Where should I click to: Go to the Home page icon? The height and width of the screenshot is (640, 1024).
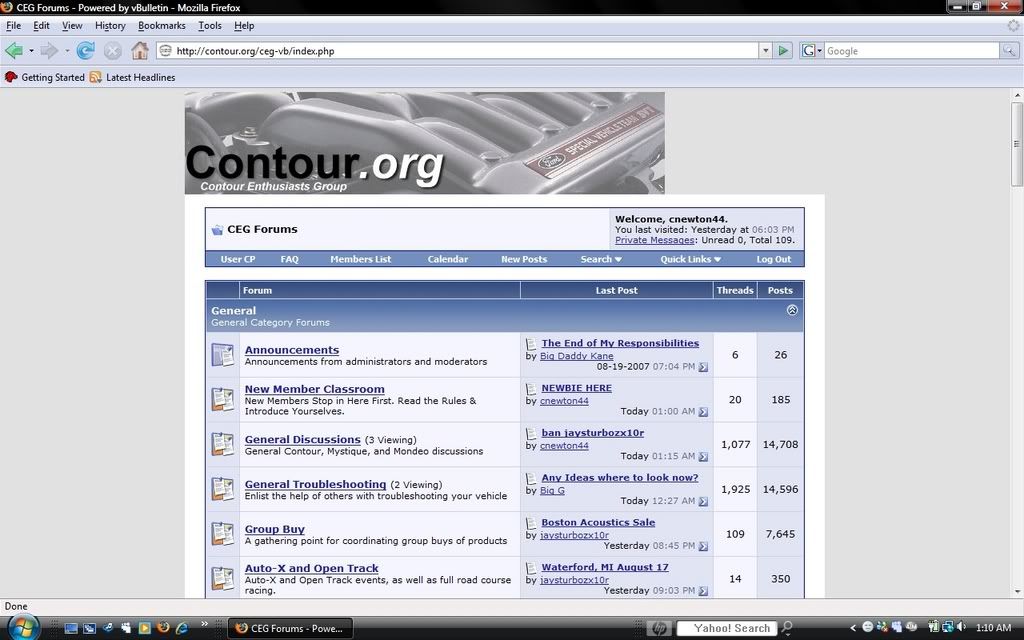[140, 50]
